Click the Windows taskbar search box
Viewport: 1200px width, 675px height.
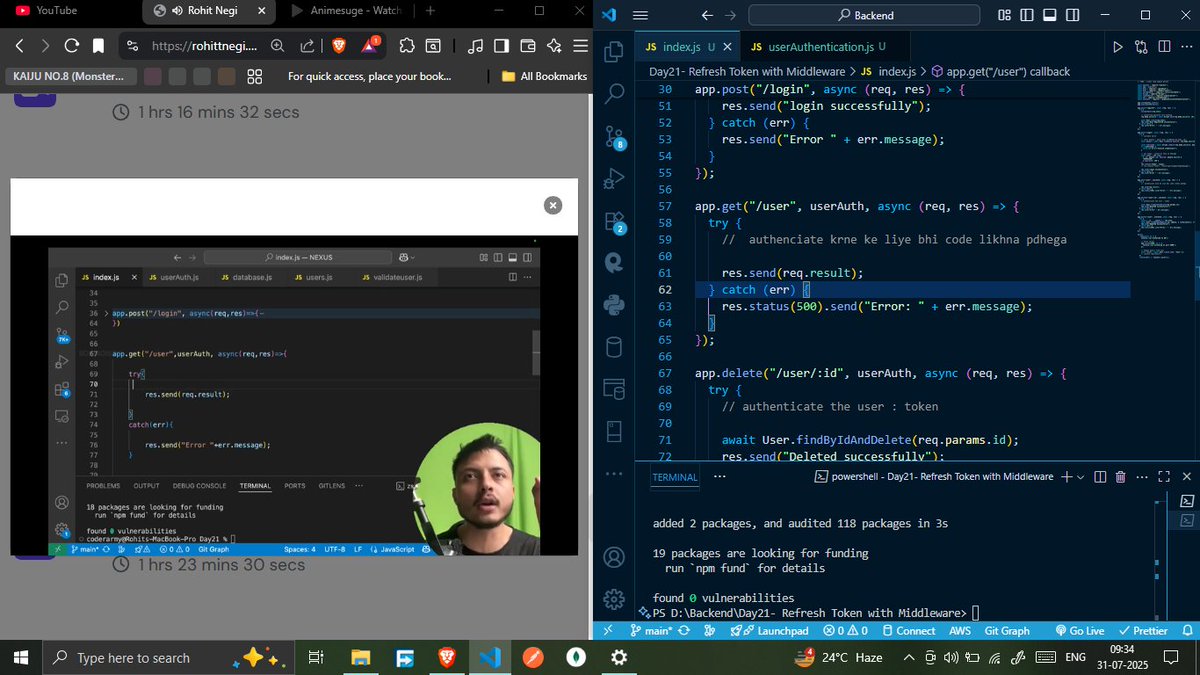(169, 657)
